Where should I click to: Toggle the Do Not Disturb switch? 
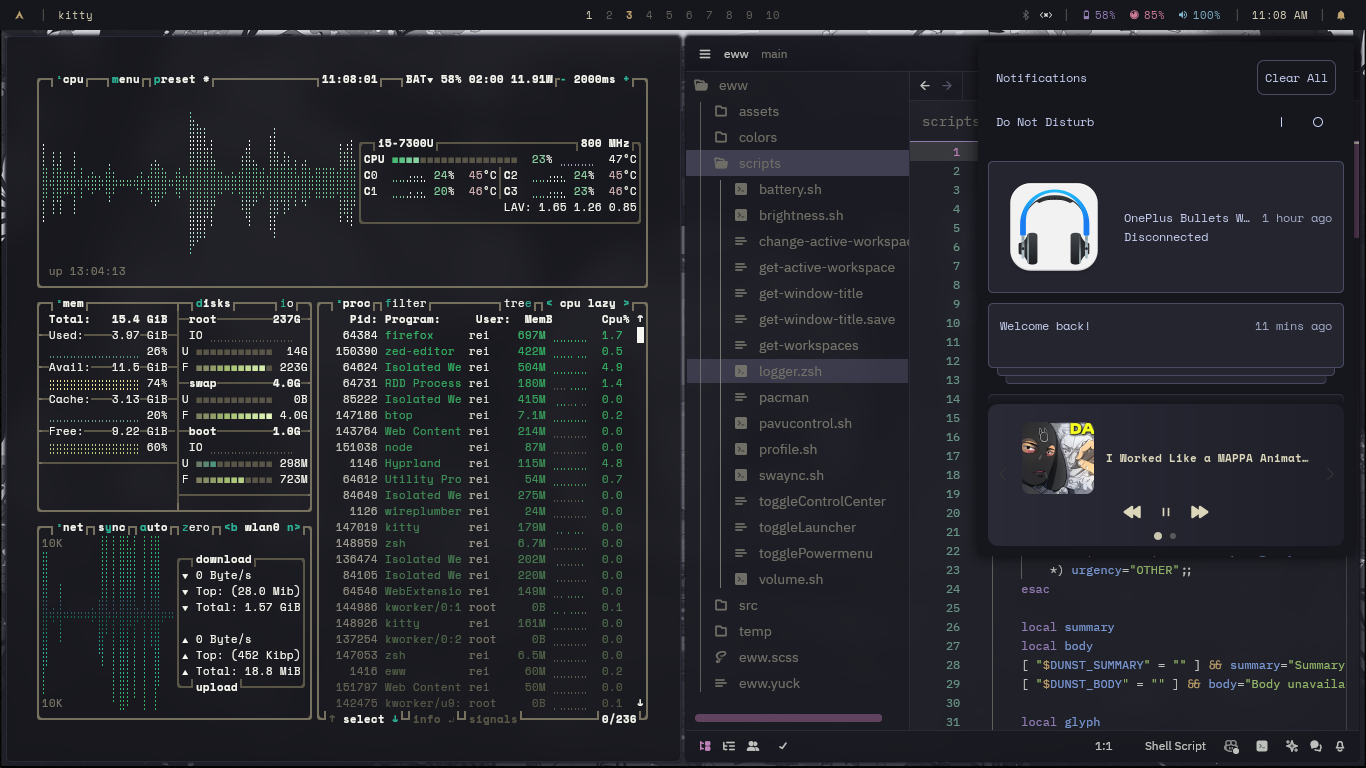tap(1299, 122)
